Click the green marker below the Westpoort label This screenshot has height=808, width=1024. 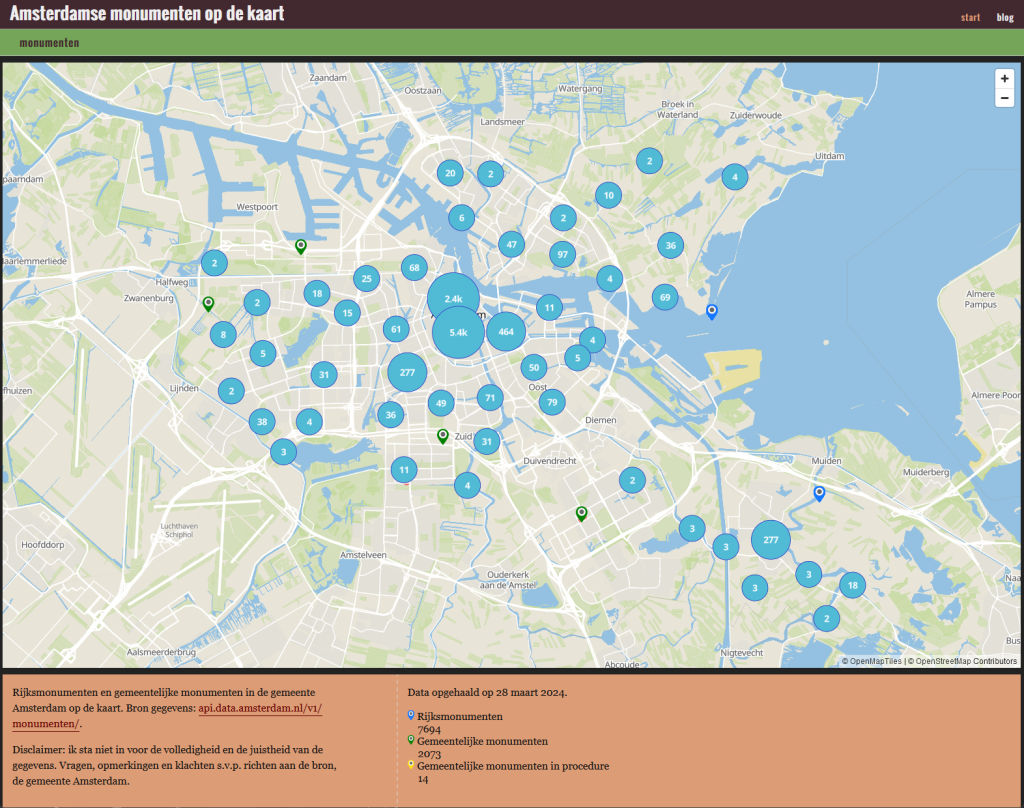(301, 247)
